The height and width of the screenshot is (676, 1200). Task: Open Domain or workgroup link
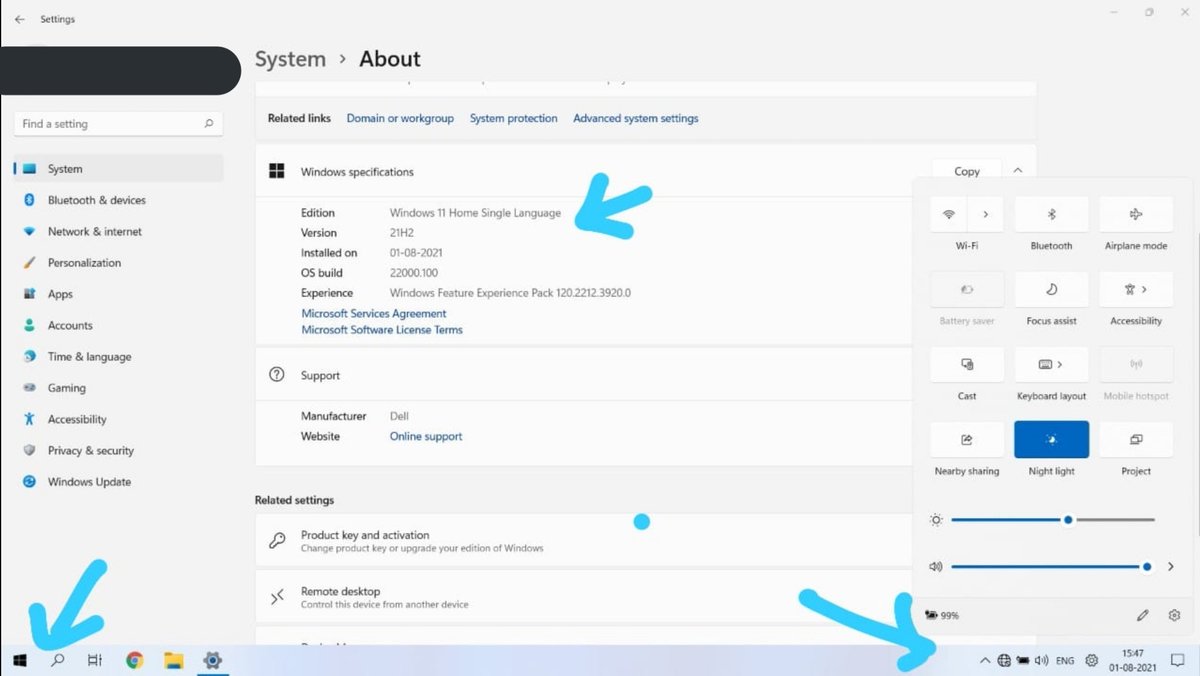(400, 118)
